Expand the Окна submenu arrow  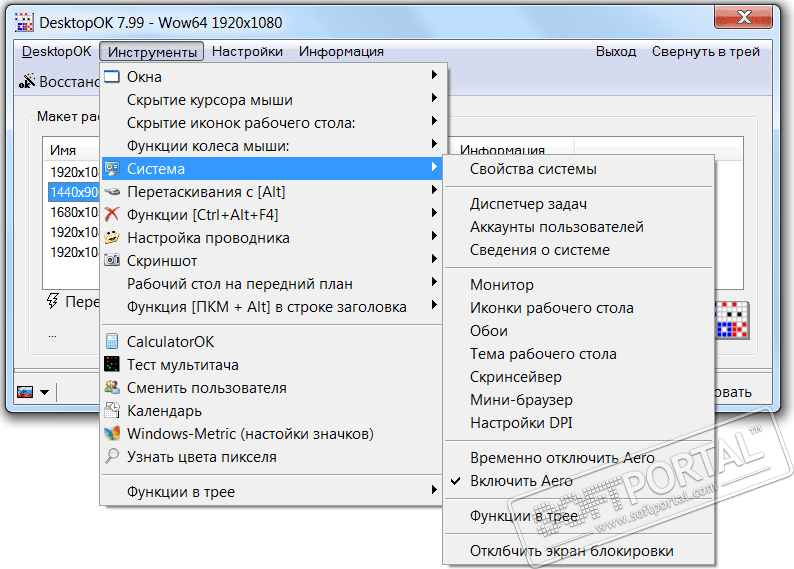434,75
